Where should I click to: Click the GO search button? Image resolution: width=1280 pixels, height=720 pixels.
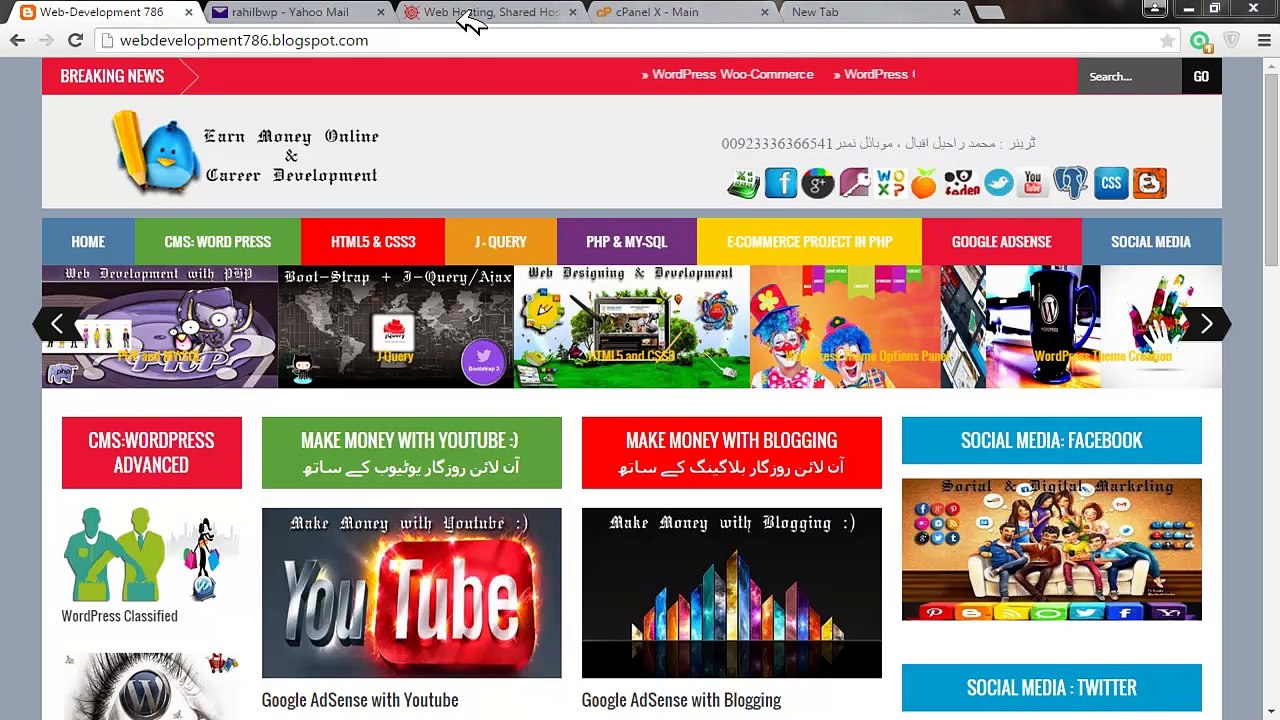pyautogui.click(x=1201, y=76)
